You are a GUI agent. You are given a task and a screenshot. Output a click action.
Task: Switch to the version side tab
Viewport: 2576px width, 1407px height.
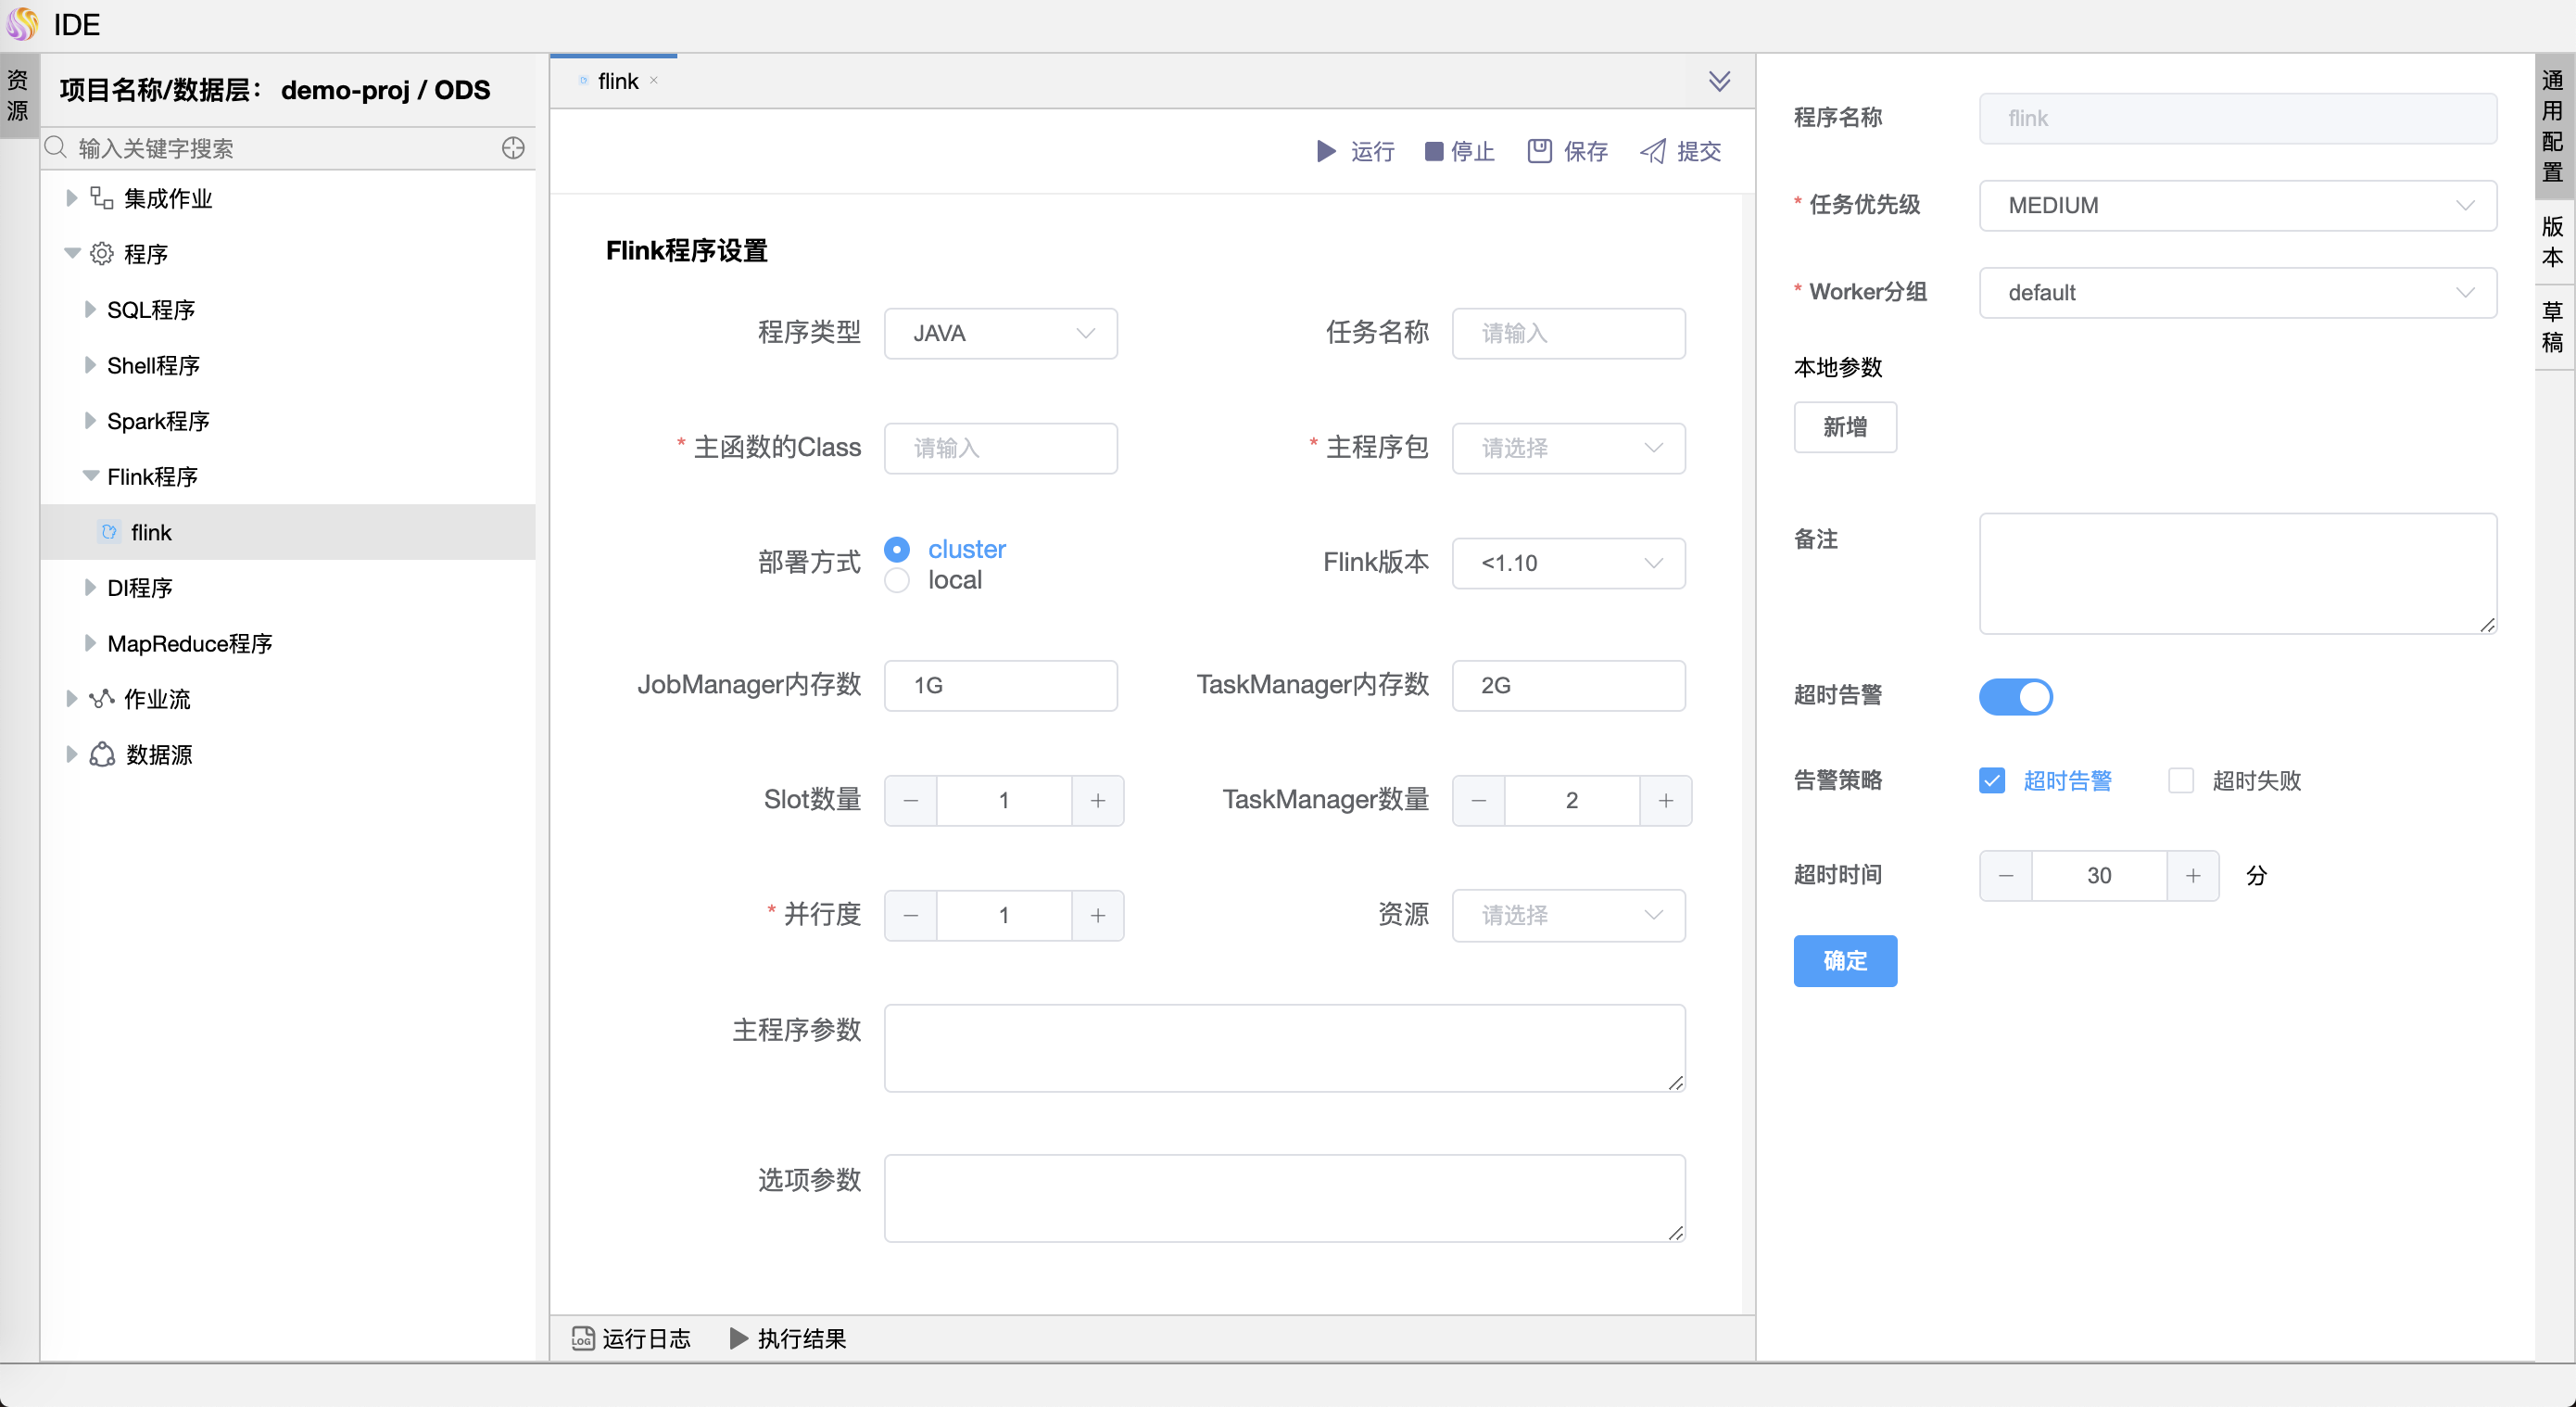pos(2553,241)
